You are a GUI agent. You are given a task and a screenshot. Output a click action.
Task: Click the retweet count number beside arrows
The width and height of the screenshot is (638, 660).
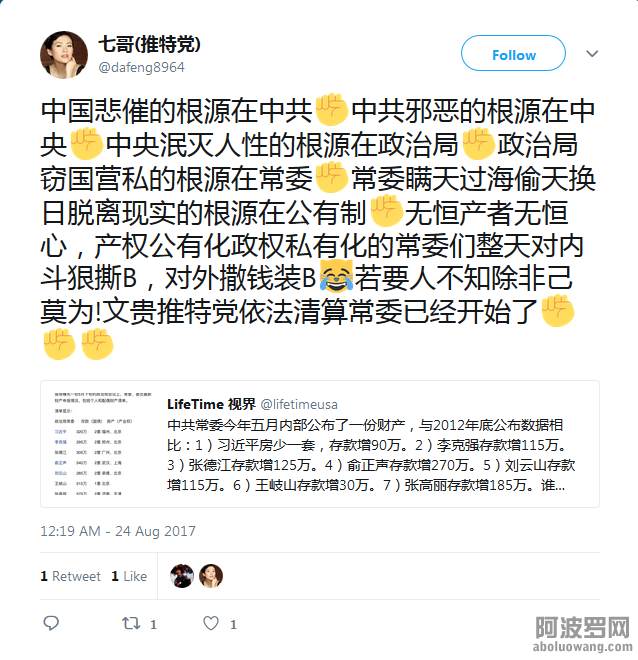coord(154,624)
